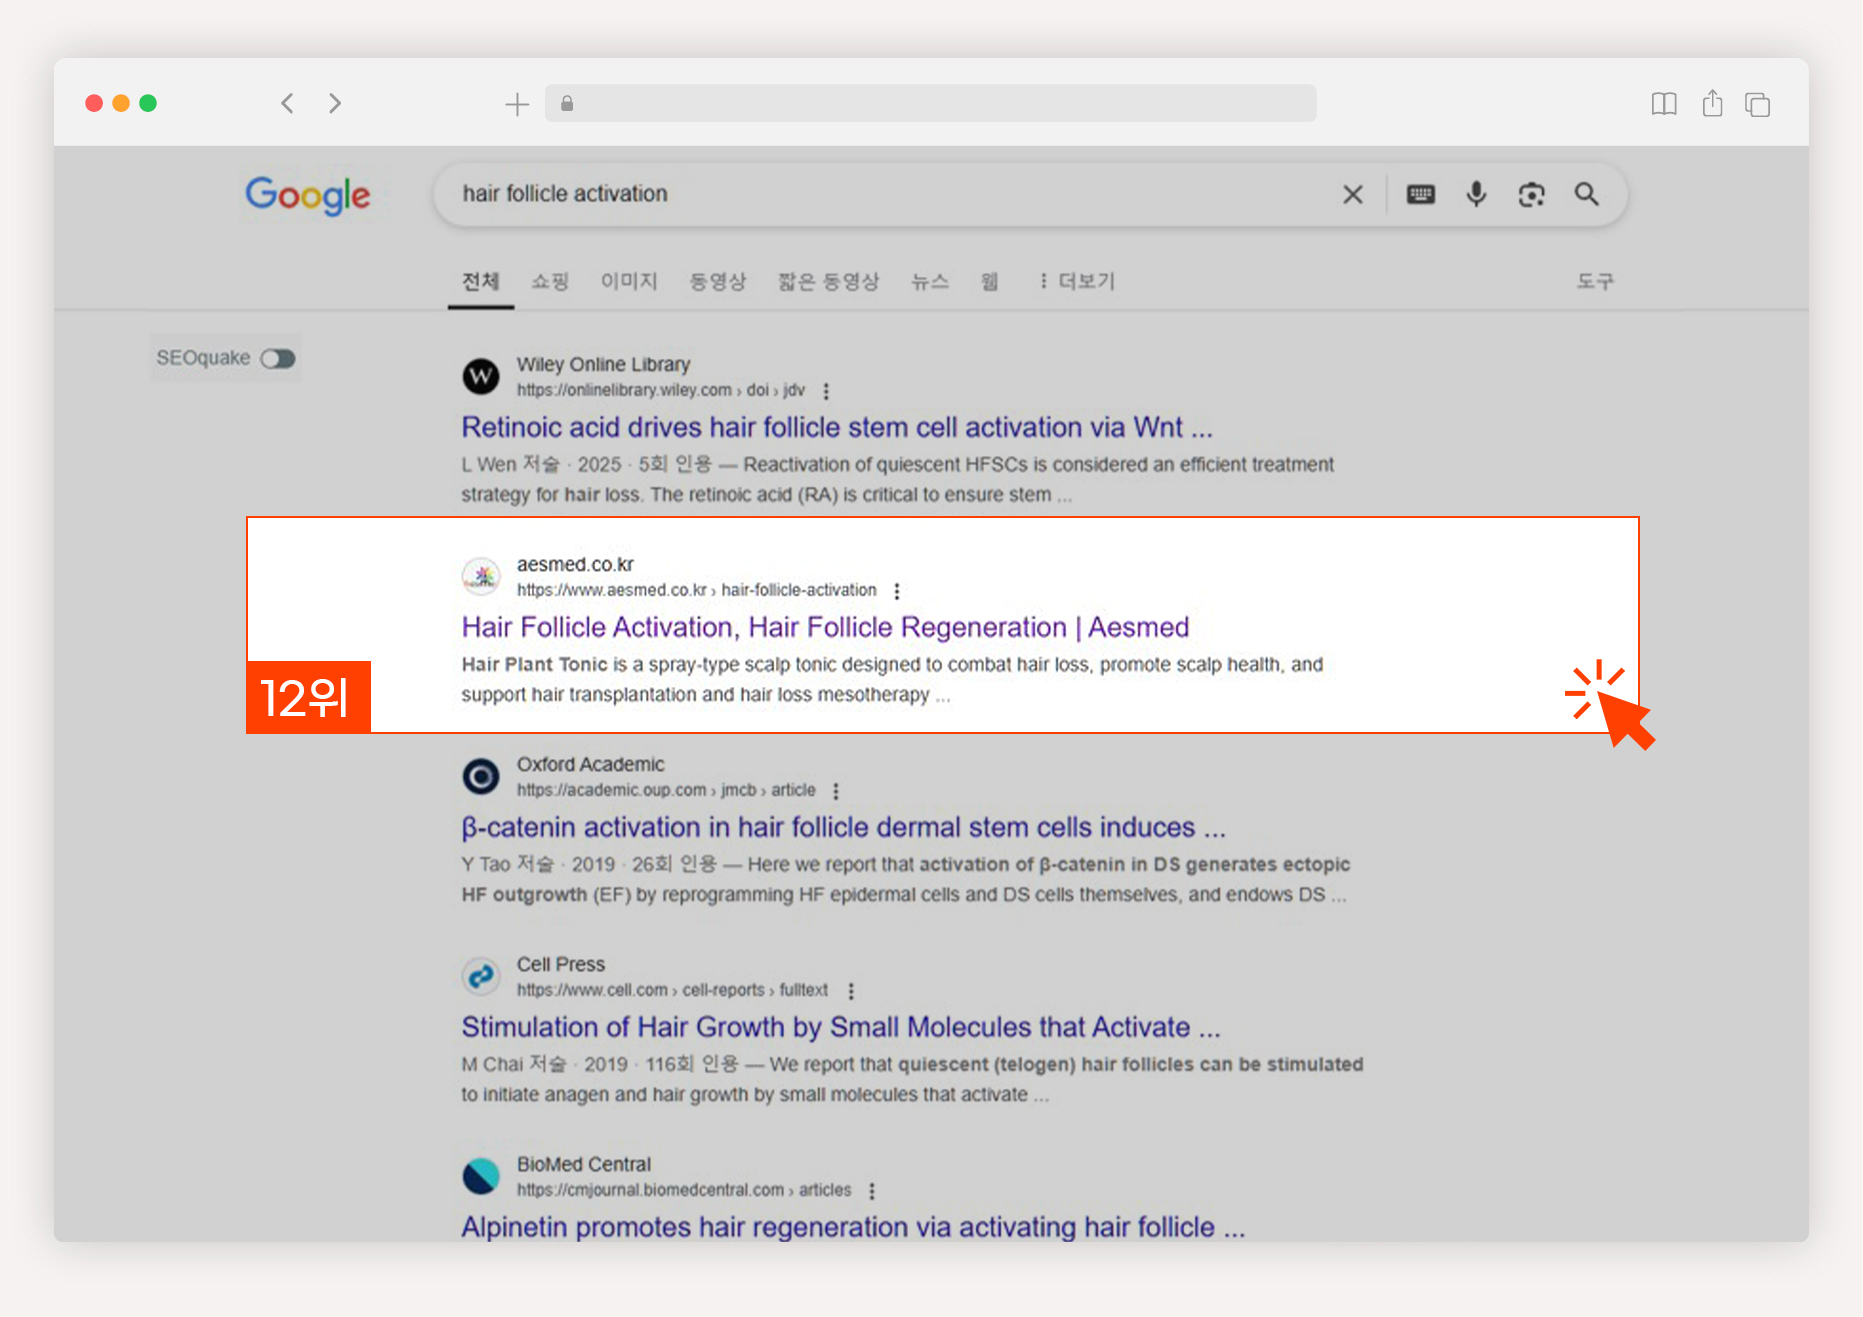Open the on-screen keyboard icon
Viewport: 1863px width, 1317px height.
coord(1420,194)
